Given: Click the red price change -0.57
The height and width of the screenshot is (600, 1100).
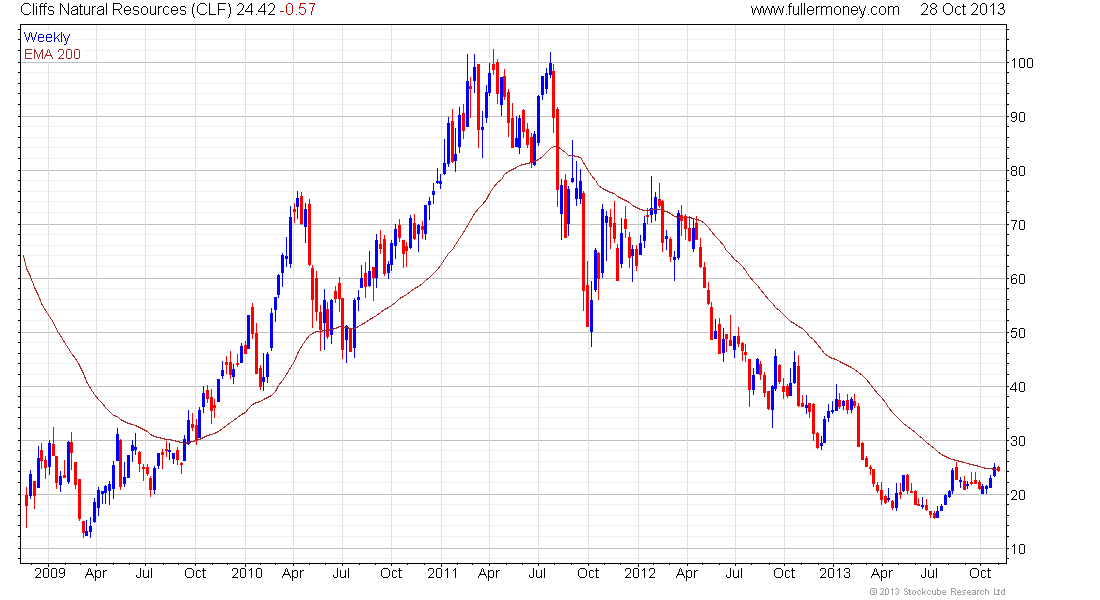Looking at the screenshot, I should click(x=296, y=10).
